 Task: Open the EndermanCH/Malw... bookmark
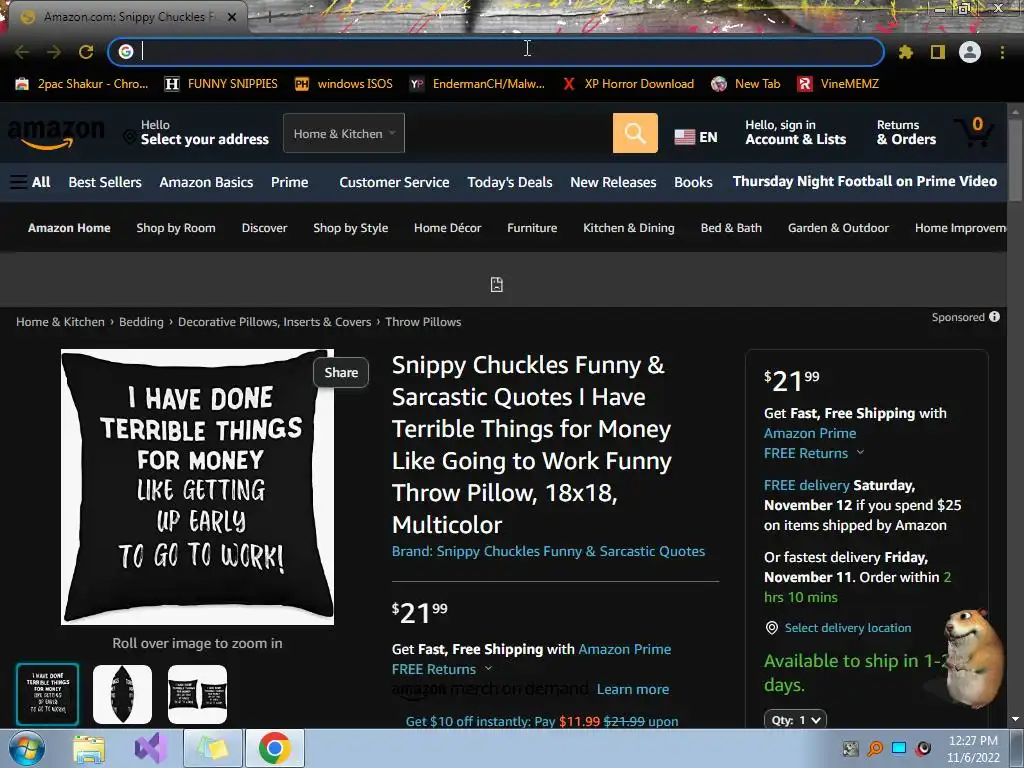coord(477,84)
